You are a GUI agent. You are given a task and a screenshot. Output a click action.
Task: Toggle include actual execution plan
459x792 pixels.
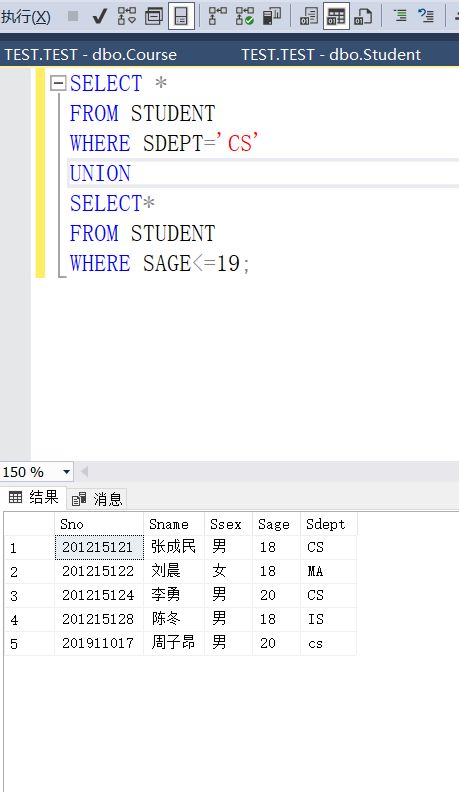tap(218, 16)
